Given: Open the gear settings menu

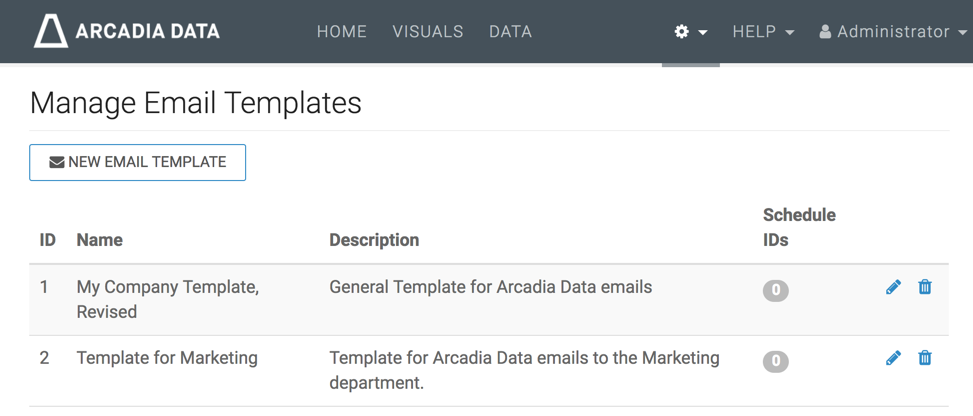Looking at the screenshot, I should (x=690, y=32).
